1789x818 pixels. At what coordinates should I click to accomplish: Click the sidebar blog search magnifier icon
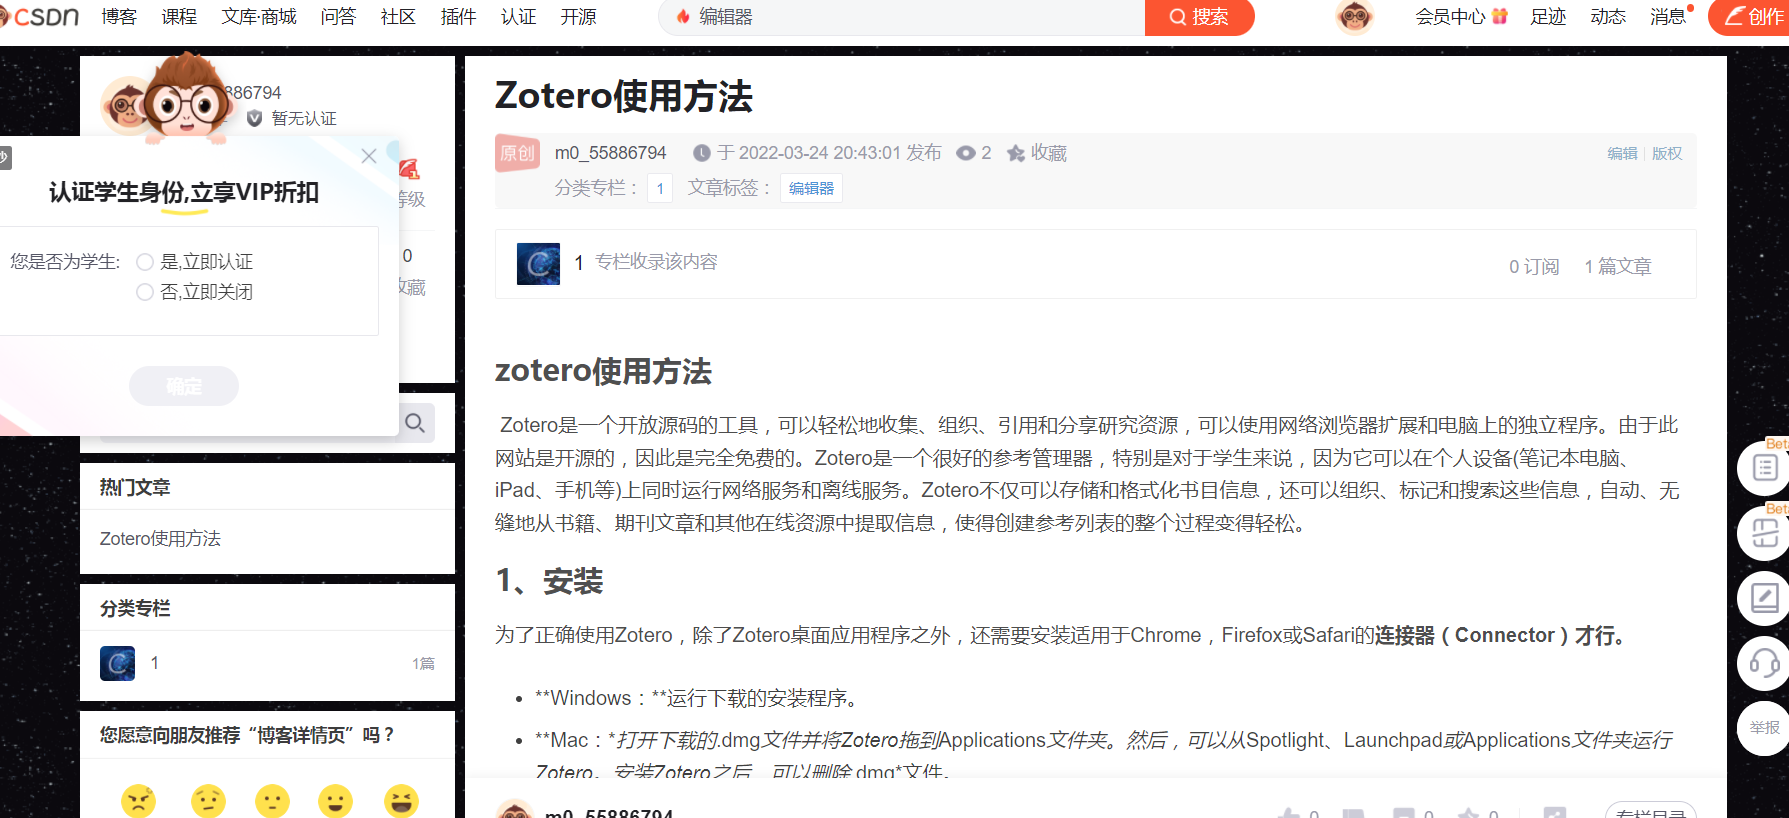[x=415, y=423]
